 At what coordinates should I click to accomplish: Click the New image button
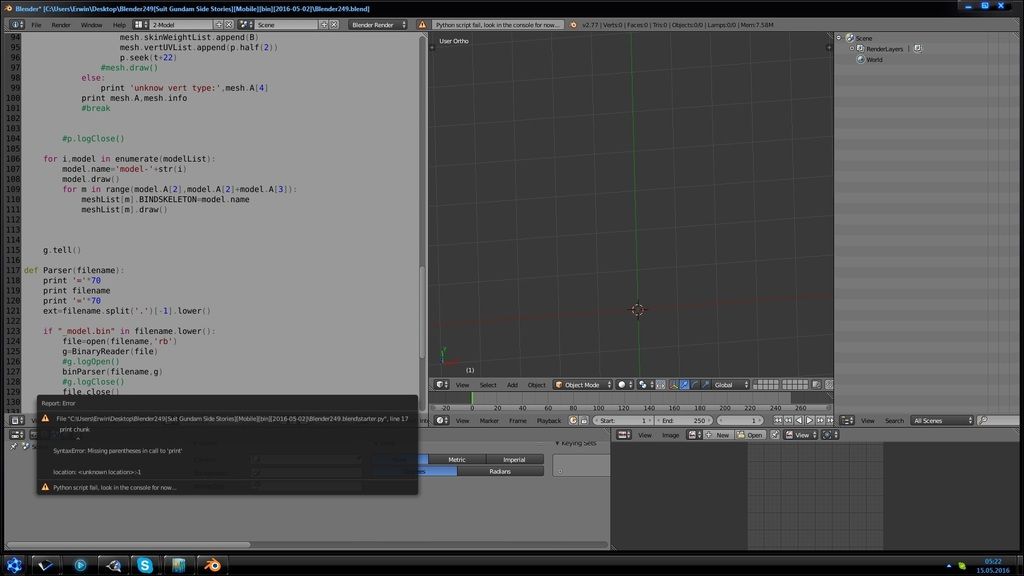point(718,435)
